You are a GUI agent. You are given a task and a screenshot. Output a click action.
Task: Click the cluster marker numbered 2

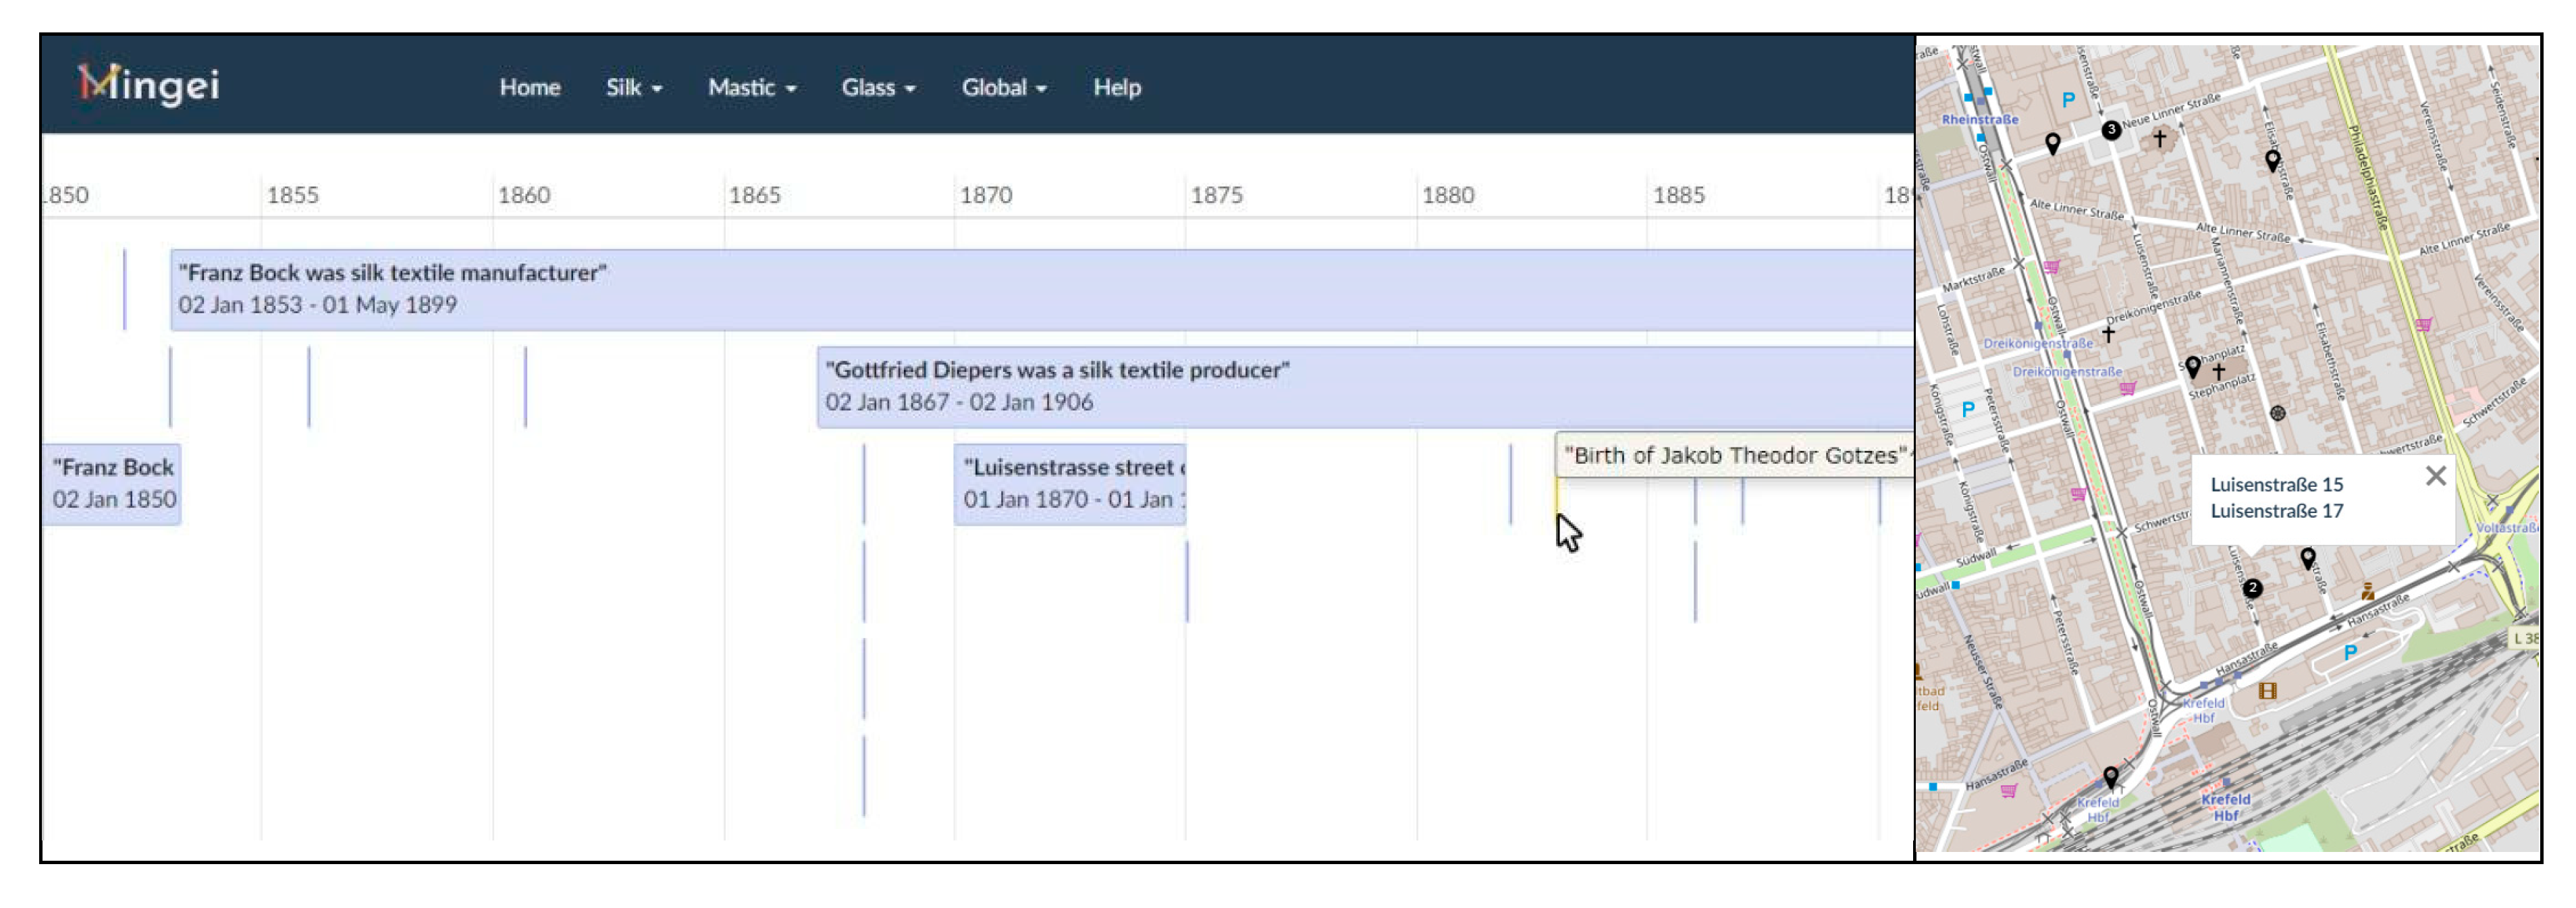point(2252,589)
